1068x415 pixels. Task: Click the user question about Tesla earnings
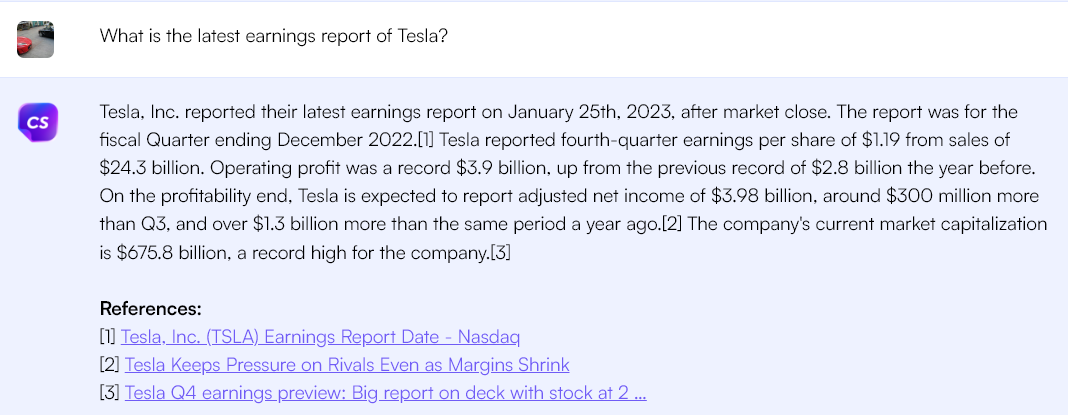pos(273,37)
